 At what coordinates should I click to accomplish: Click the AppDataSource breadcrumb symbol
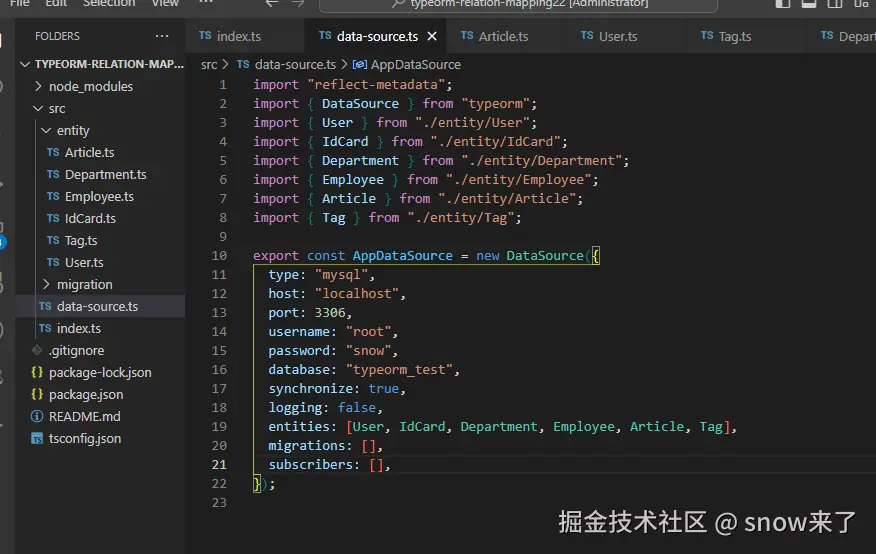coord(416,65)
